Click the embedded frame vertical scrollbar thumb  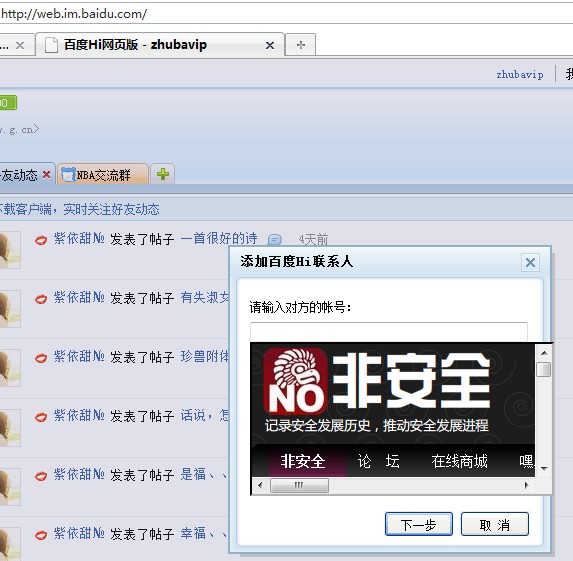coord(544,369)
